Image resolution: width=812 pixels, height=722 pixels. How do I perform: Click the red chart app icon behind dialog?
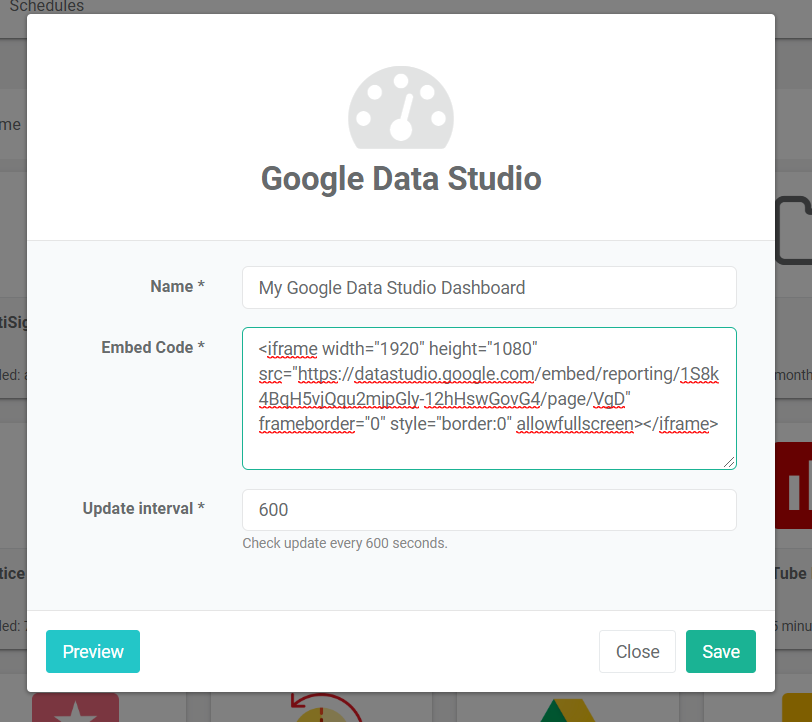tap(793, 485)
